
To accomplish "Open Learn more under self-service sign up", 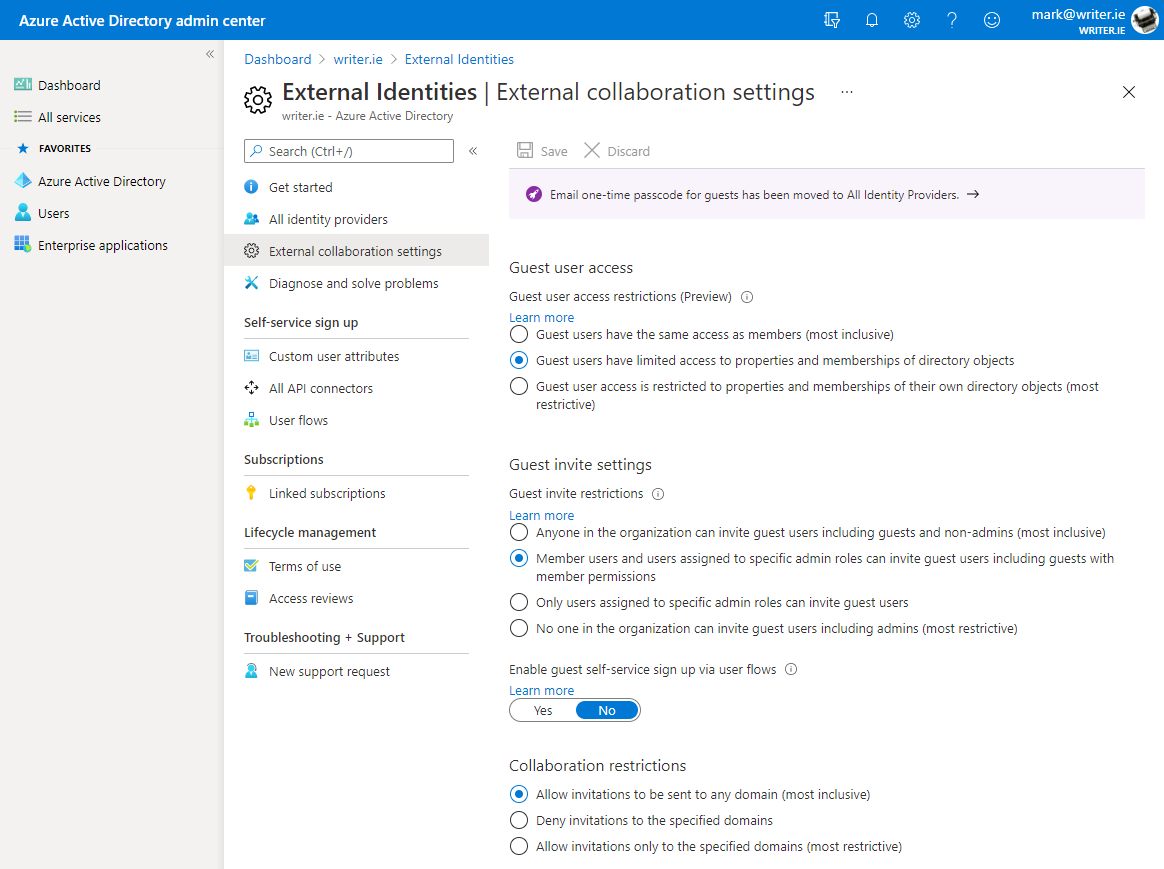I will point(541,691).
